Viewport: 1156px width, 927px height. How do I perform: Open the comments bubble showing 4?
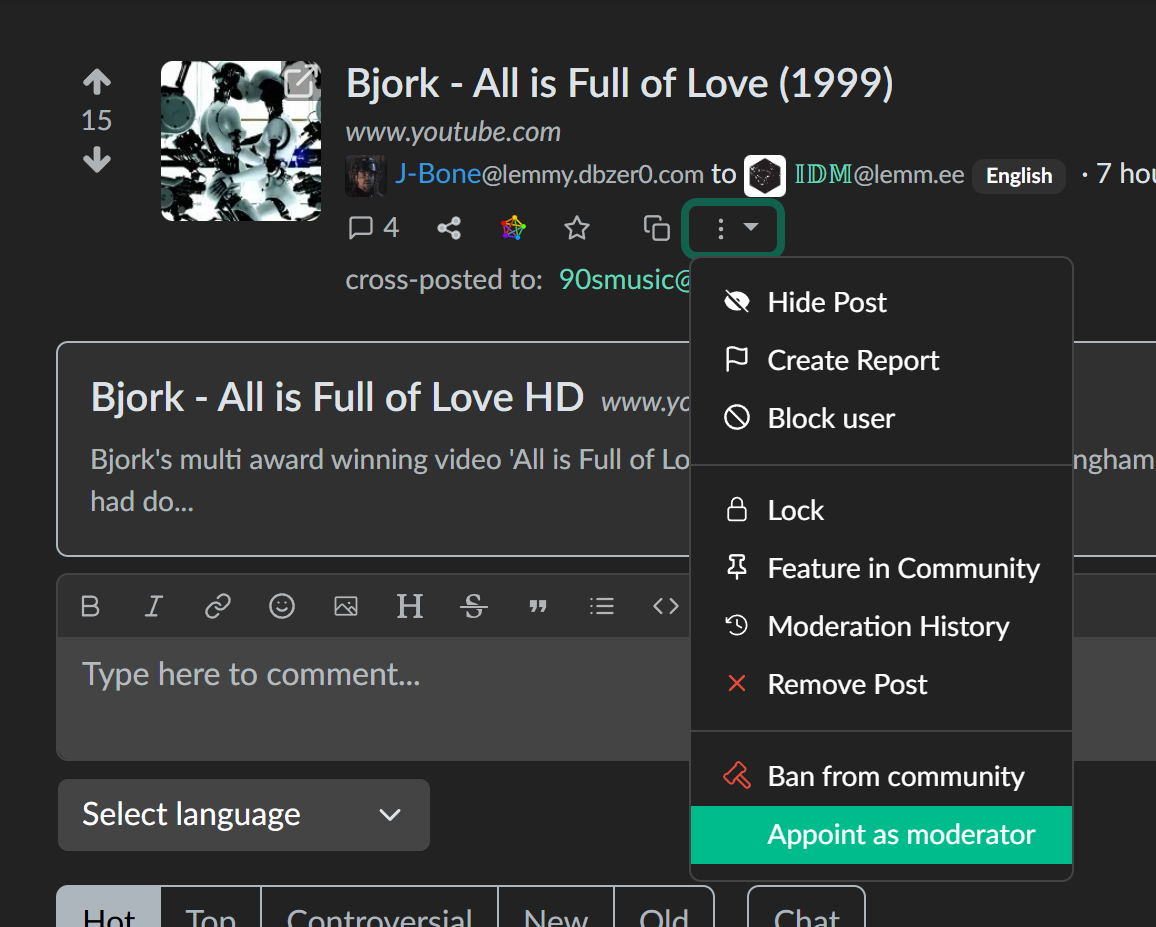tap(373, 228)
